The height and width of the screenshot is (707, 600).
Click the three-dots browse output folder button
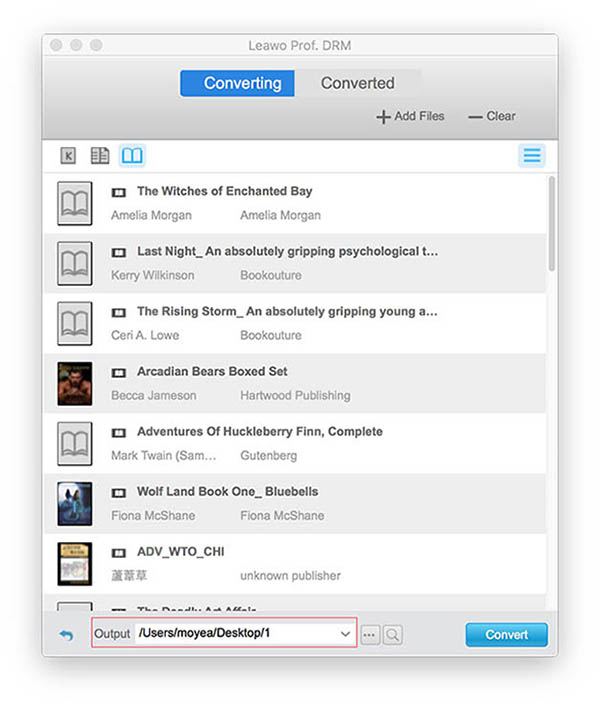coord(370,635)
